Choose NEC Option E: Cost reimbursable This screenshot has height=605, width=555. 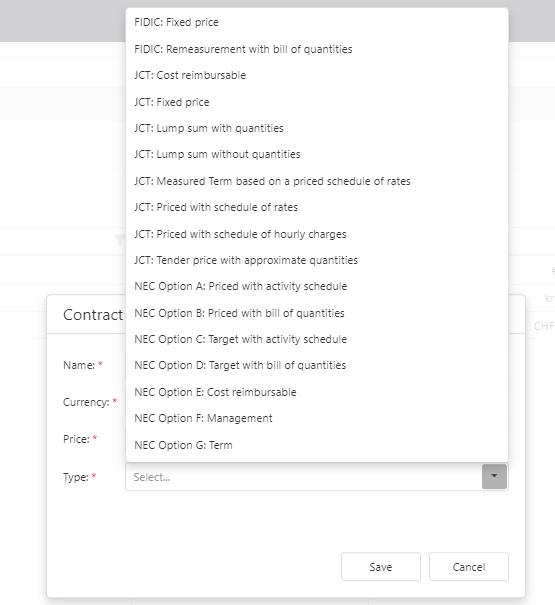click(x=317, y=392)
